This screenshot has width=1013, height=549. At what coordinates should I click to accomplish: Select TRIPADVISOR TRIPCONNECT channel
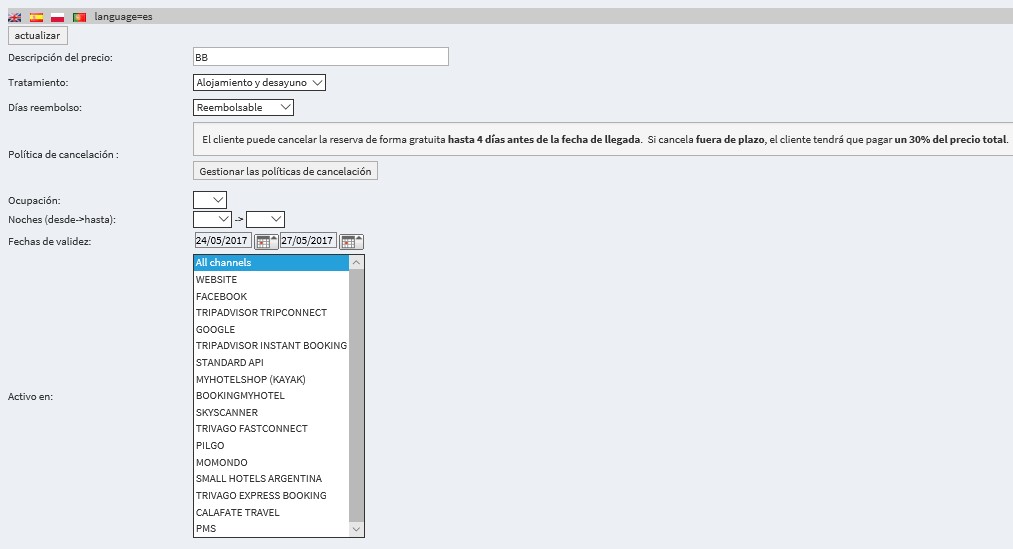point(271,313)
